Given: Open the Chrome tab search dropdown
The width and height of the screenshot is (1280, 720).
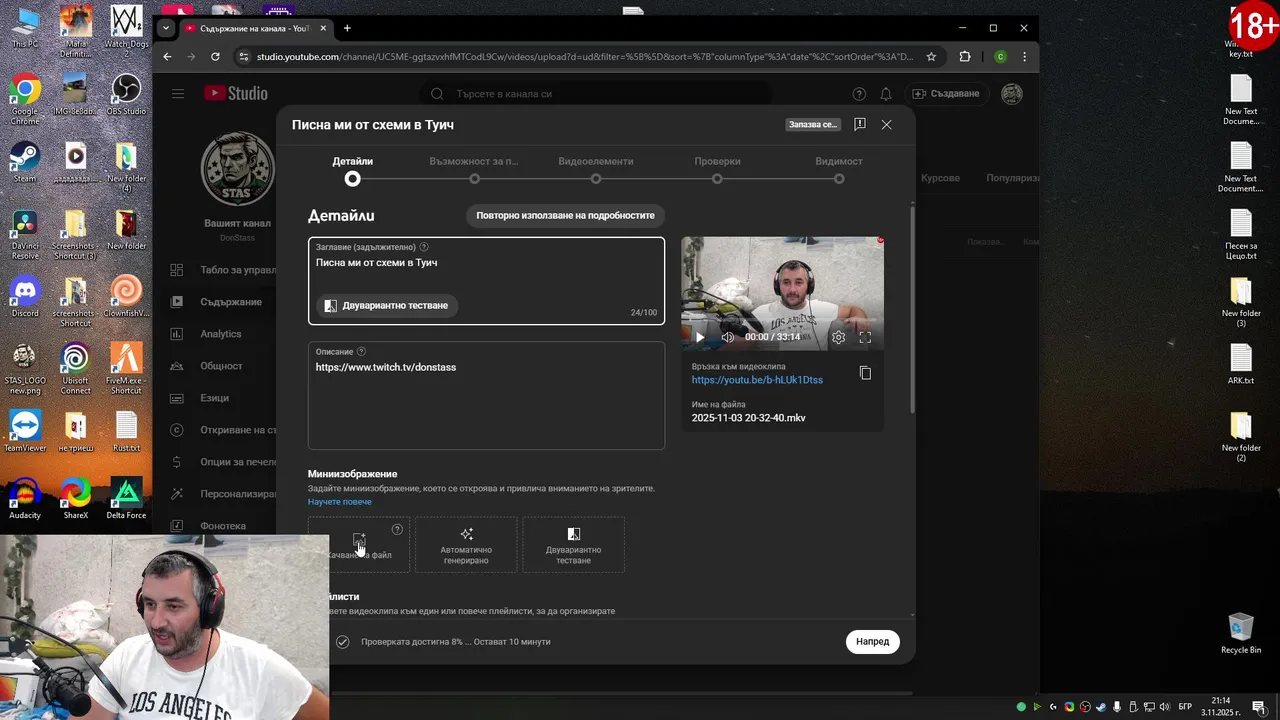Looking at the screenshot, I should coord(166,28).
